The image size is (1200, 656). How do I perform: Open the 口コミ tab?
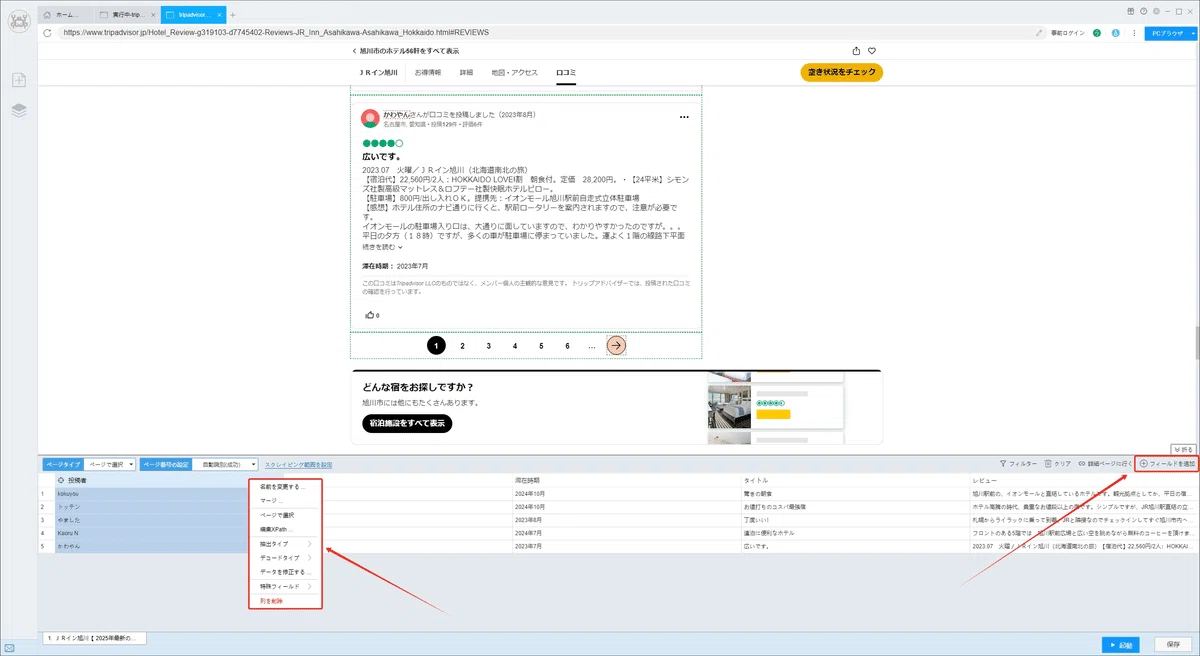(566, 72)
